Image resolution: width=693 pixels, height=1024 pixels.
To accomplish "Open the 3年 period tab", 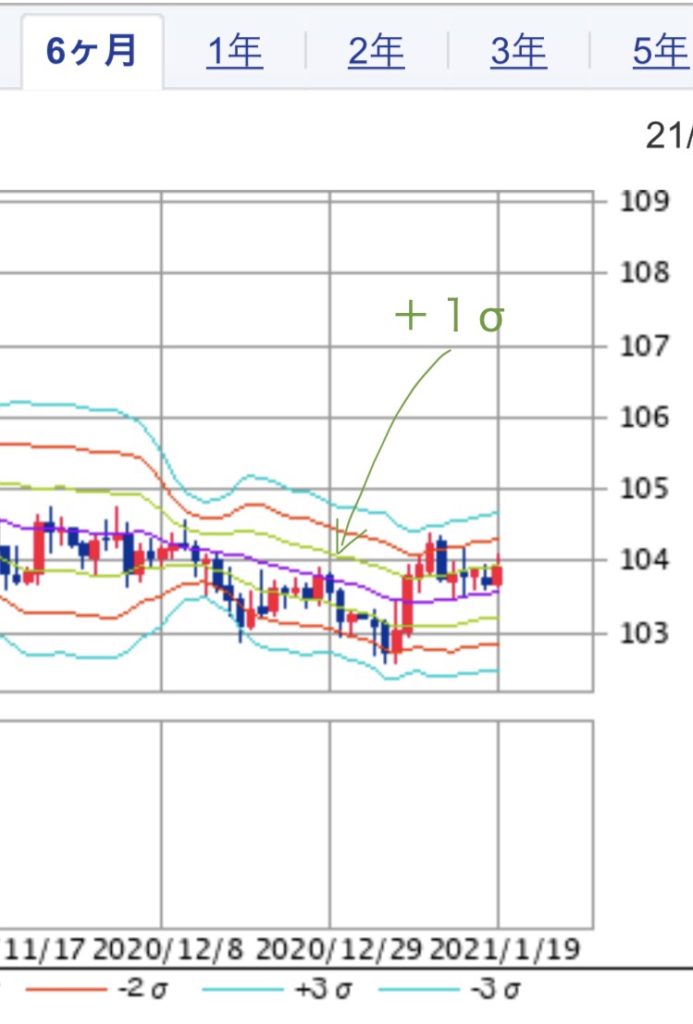I will click(x=519, y=52).
